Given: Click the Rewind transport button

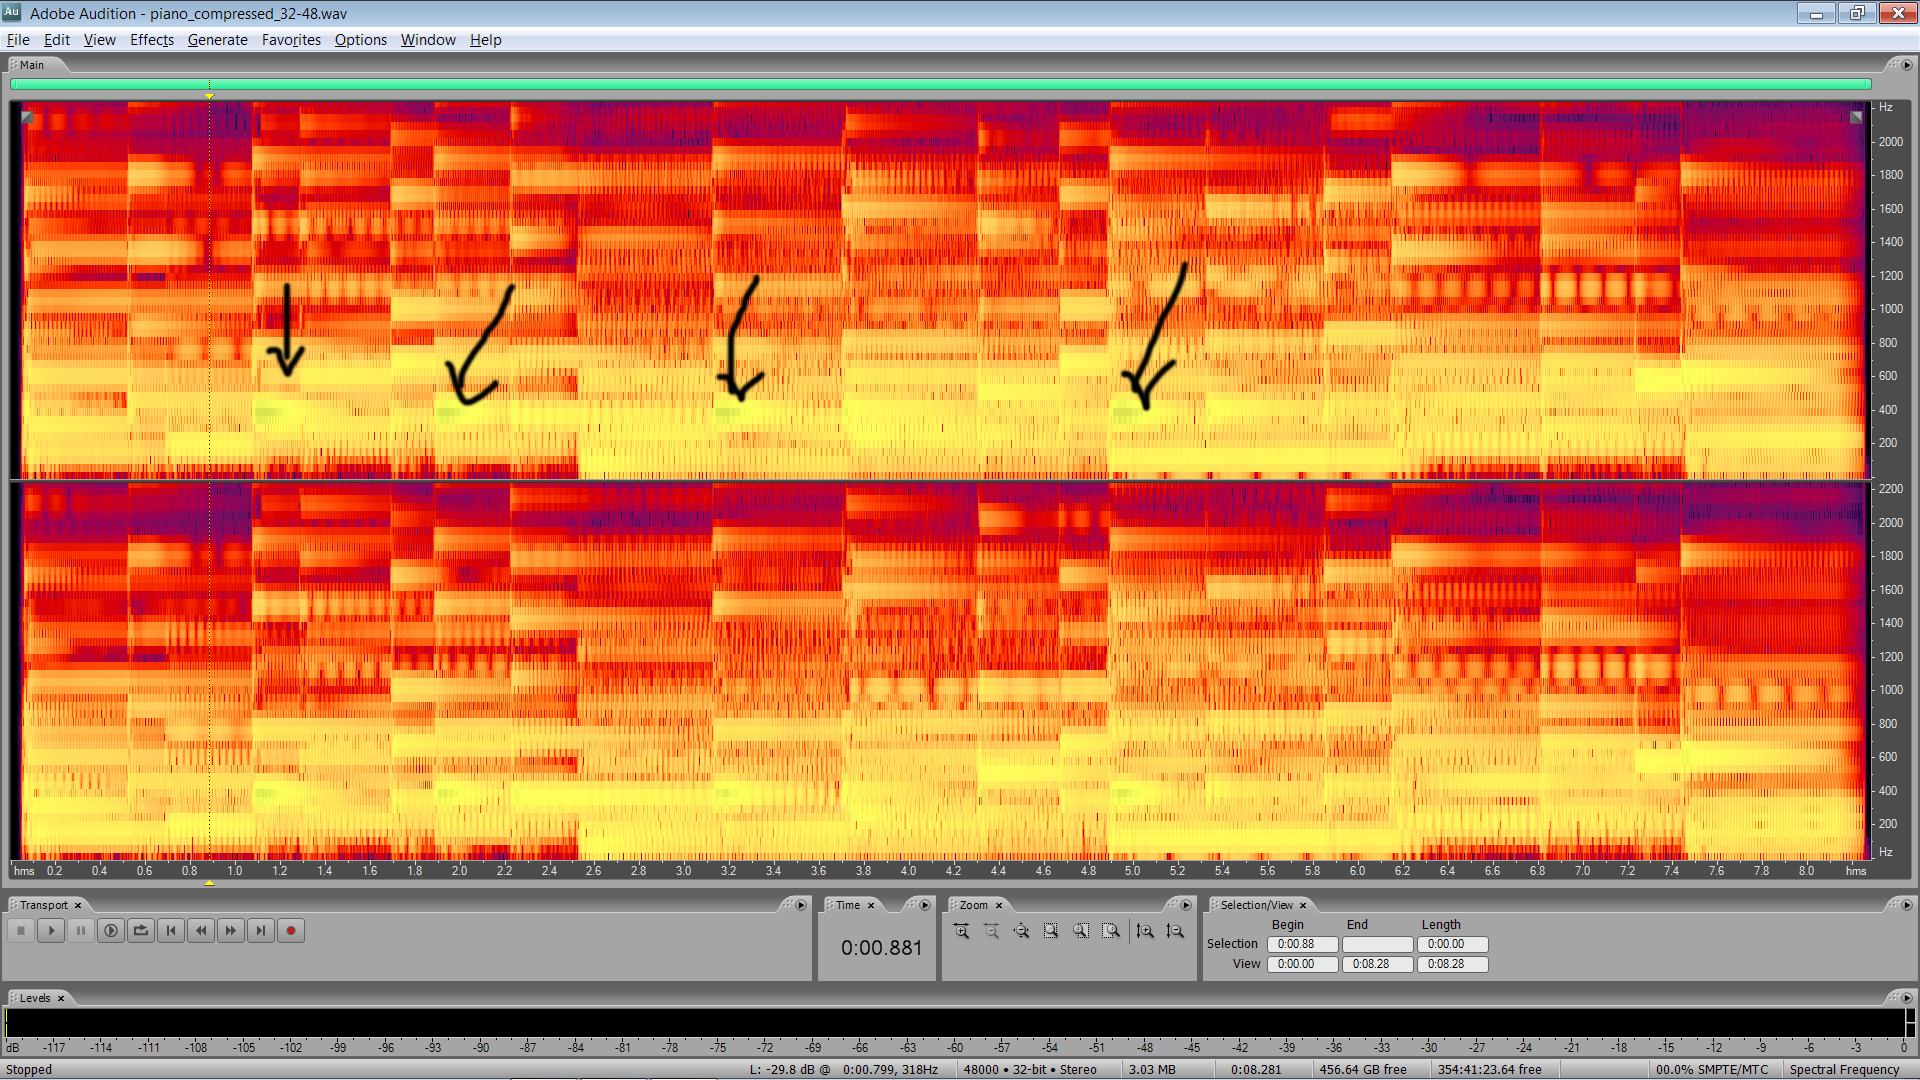Looking at the screenshot, I should point(201,931).
